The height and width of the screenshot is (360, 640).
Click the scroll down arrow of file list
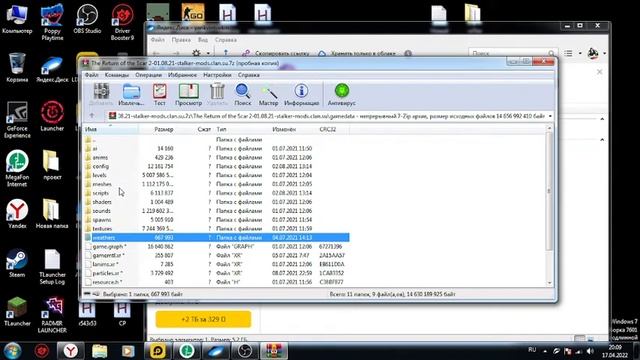(549, 283)
